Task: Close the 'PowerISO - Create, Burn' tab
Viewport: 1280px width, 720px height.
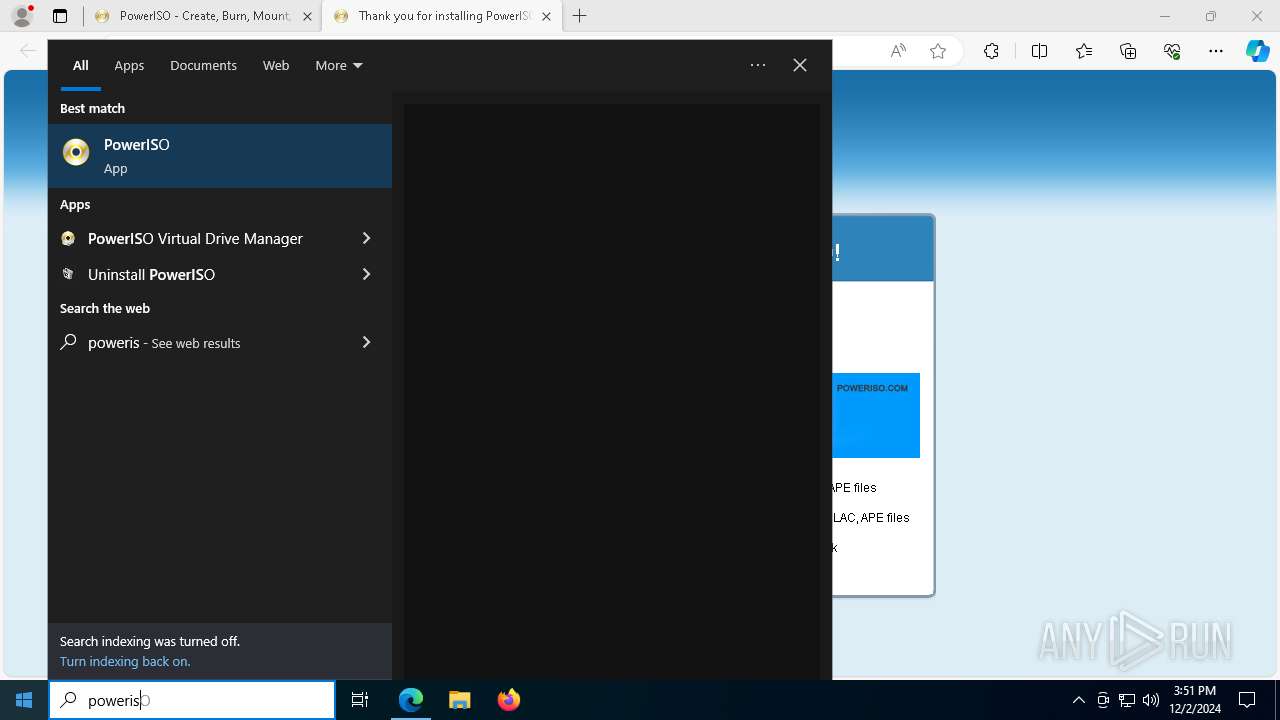Action: point(308,16)
